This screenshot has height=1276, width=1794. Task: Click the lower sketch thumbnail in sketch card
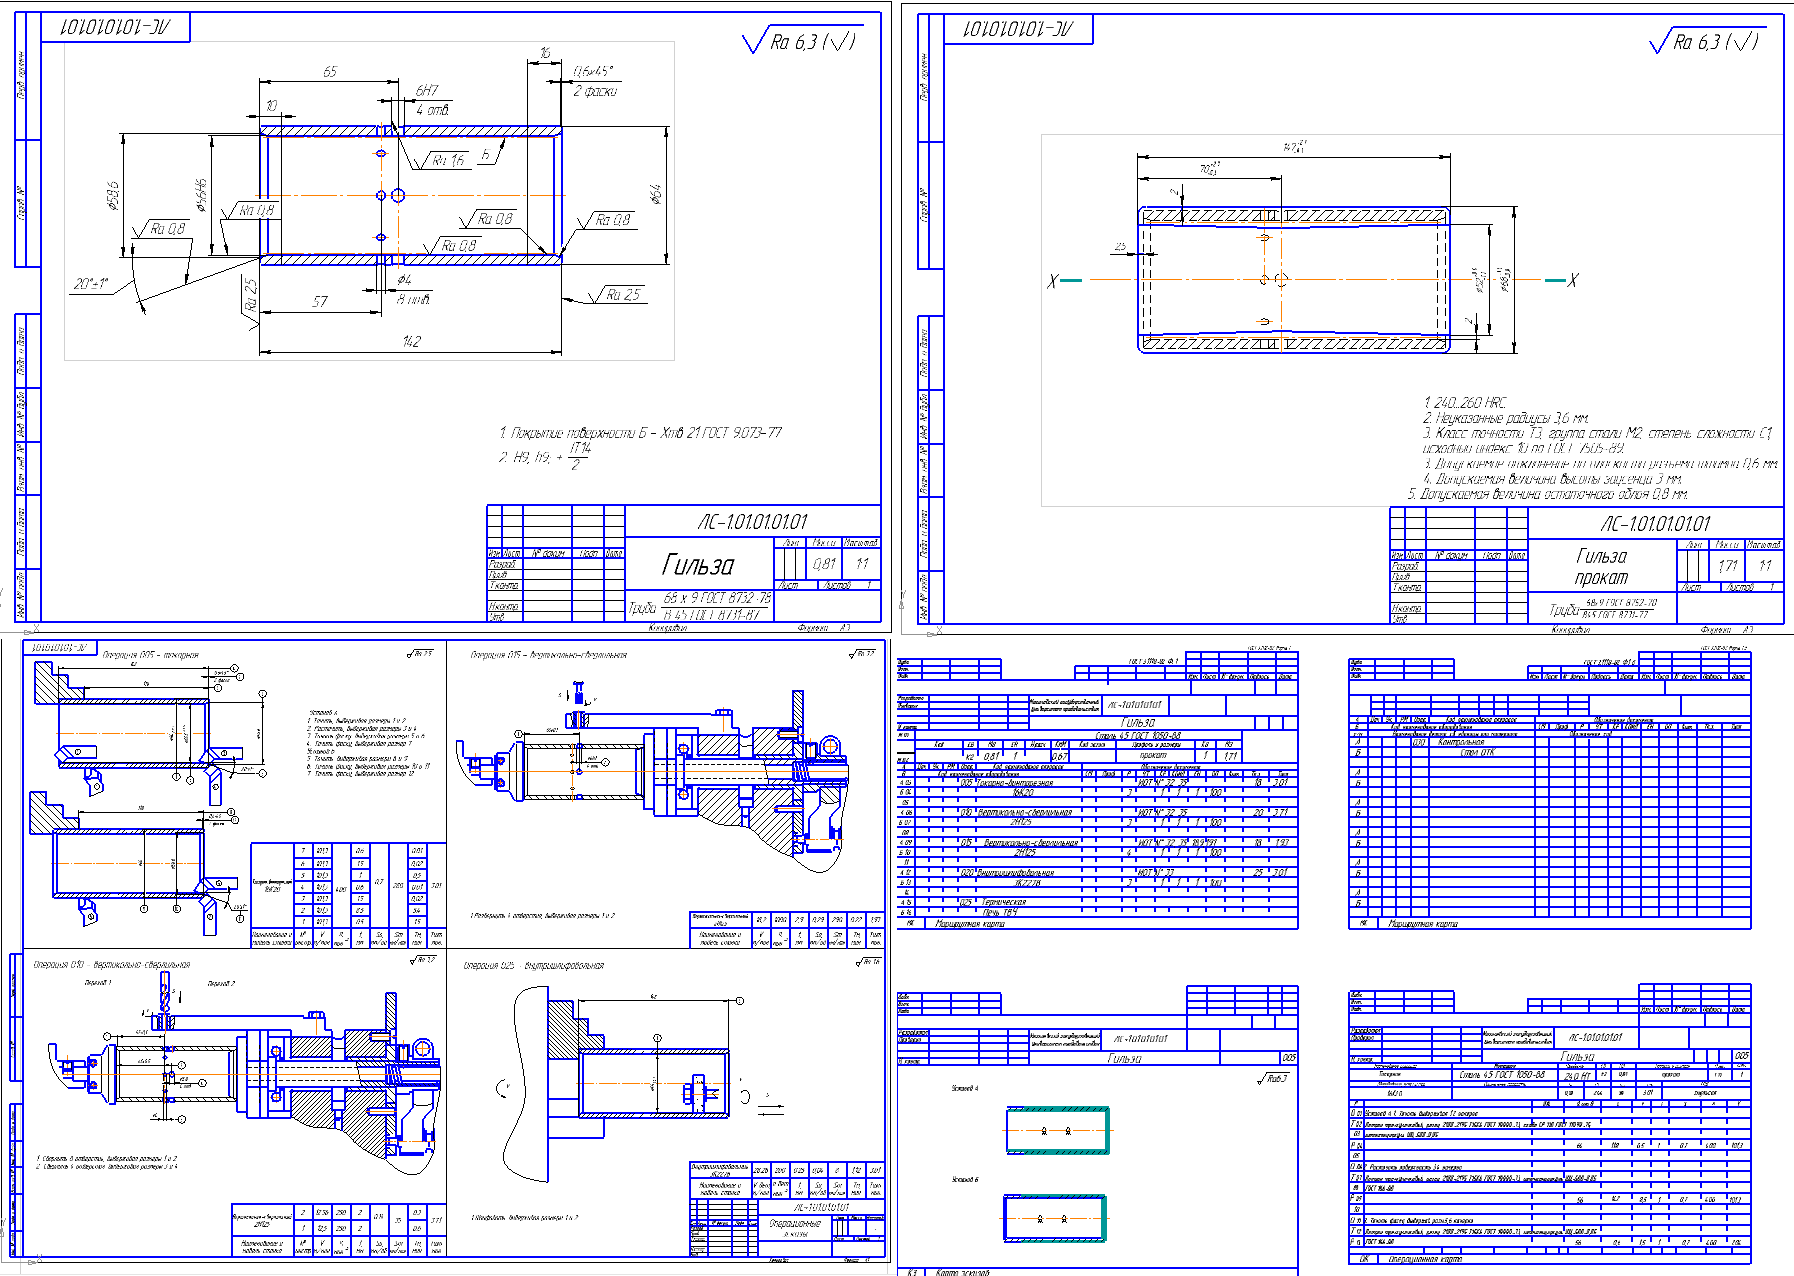(x=1056, y=1218)
